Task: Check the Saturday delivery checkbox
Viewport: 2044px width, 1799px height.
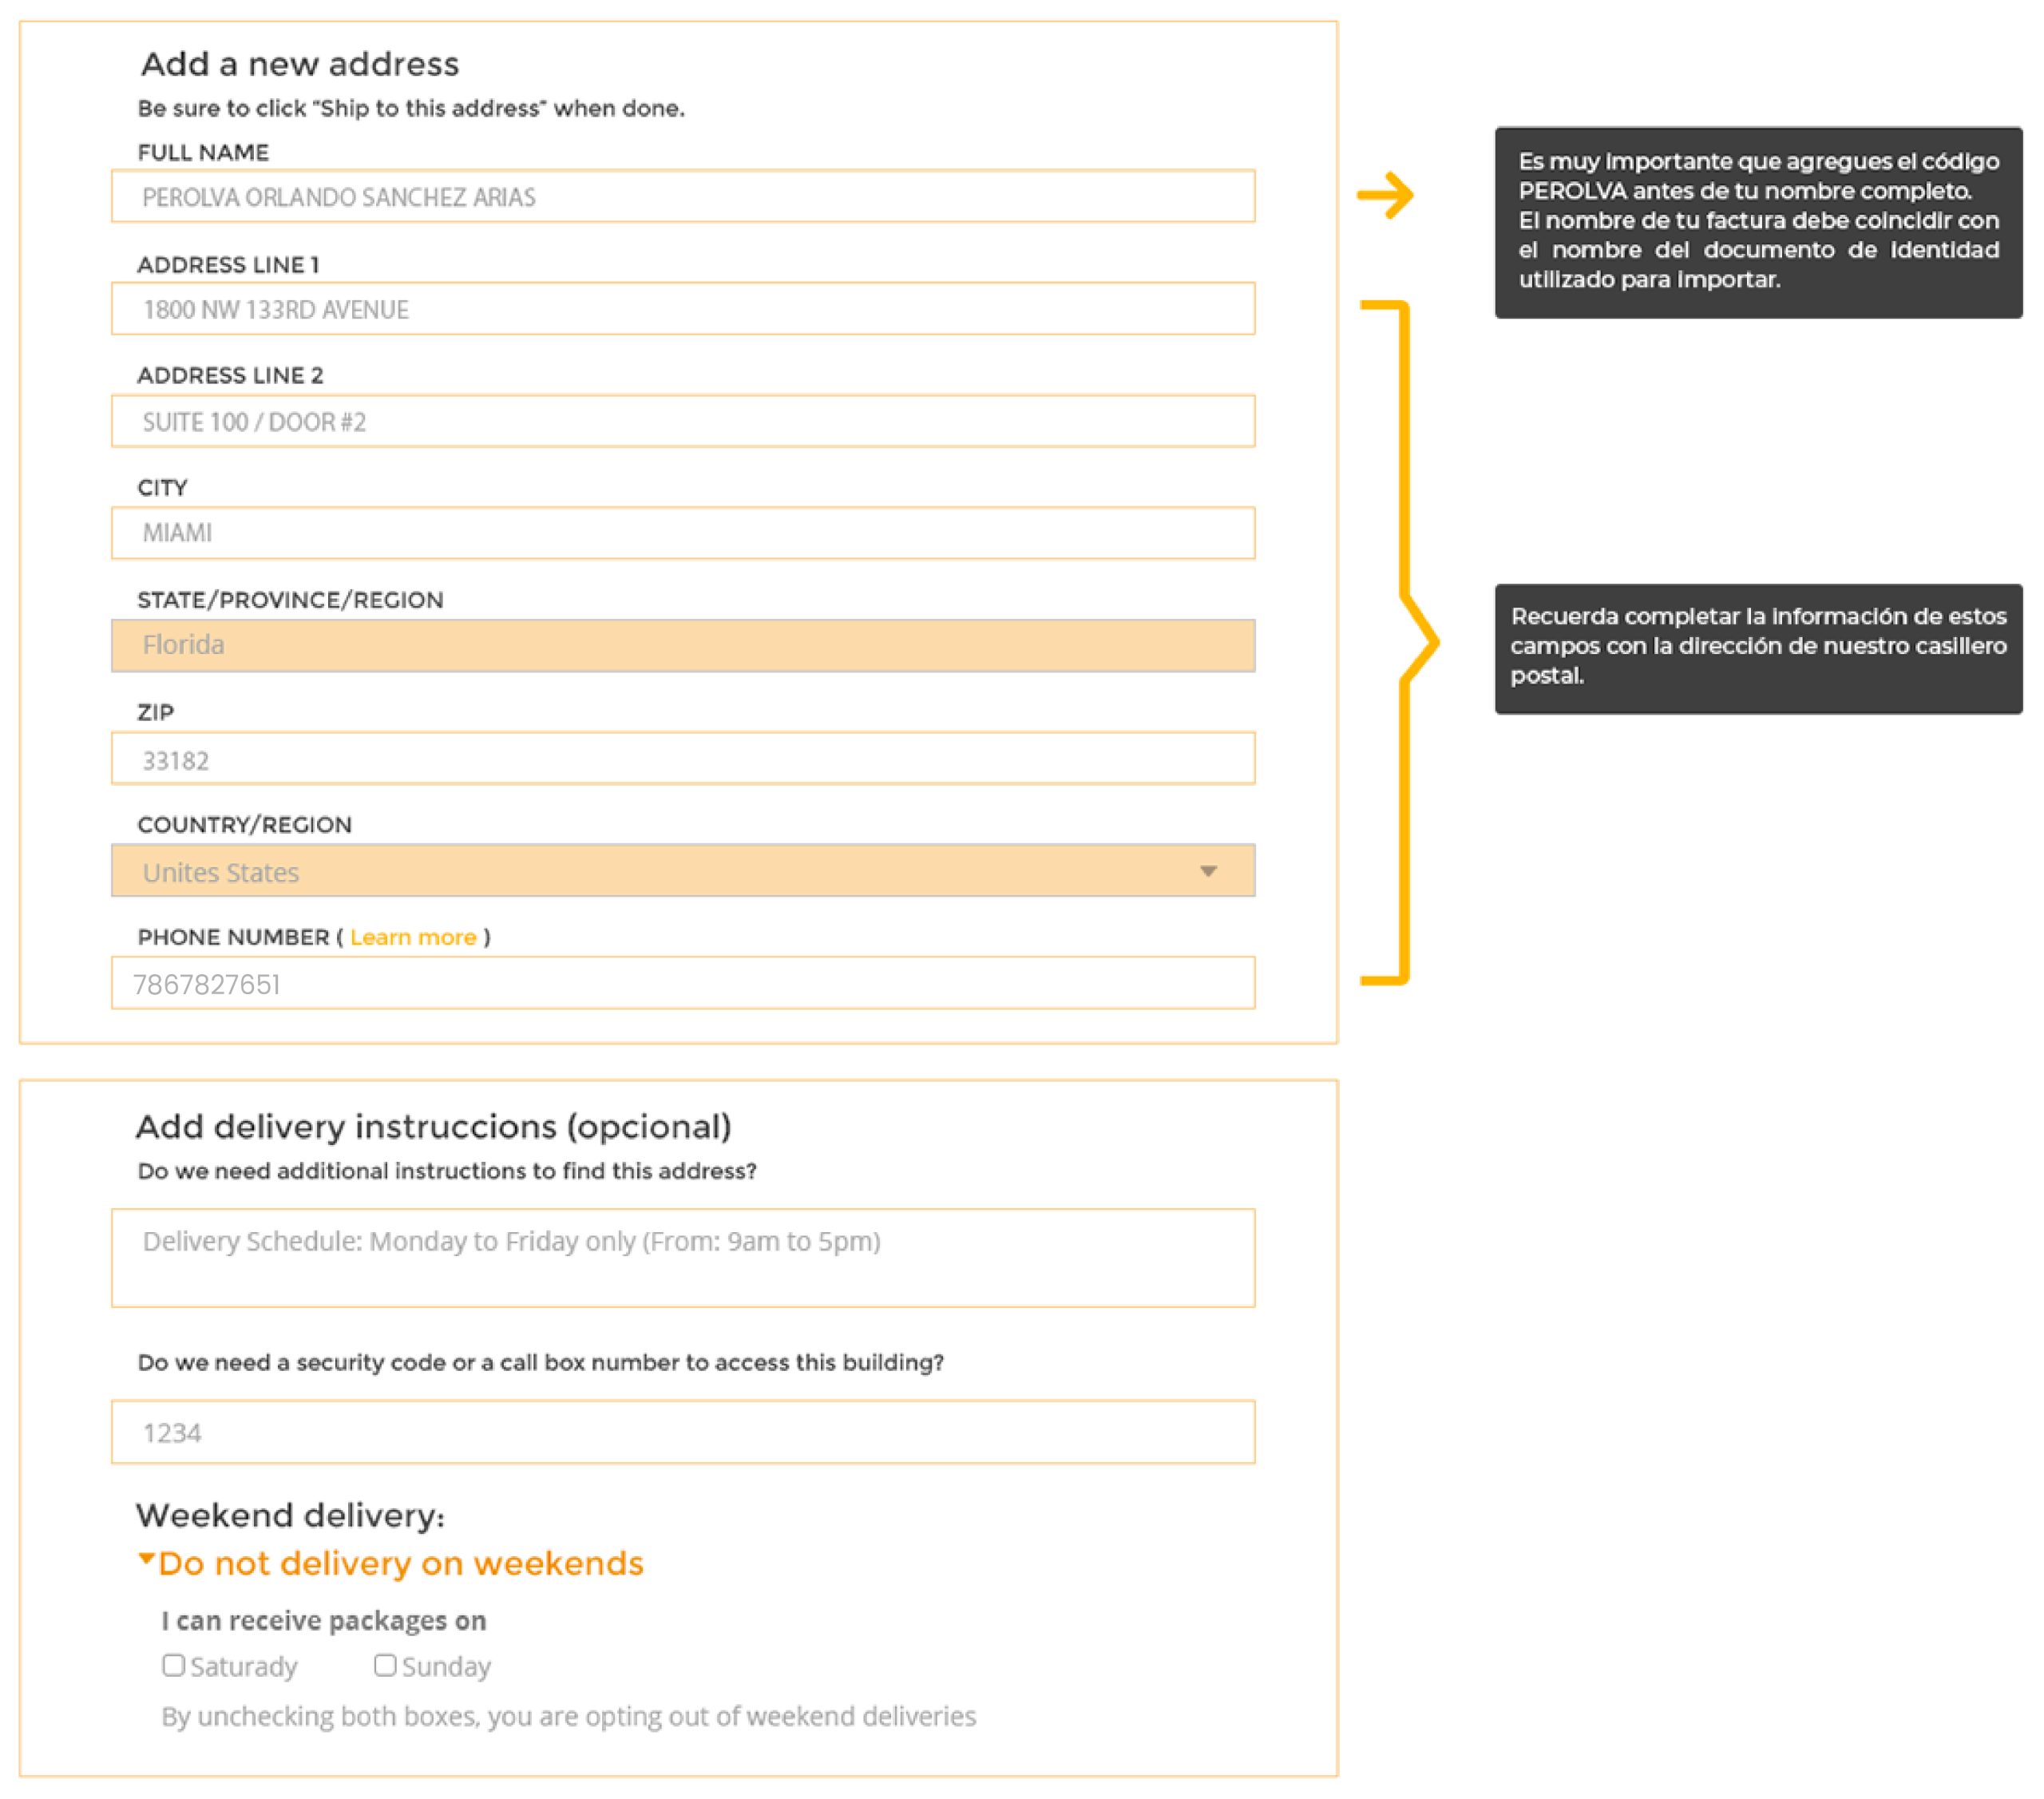Action: 173,1665
